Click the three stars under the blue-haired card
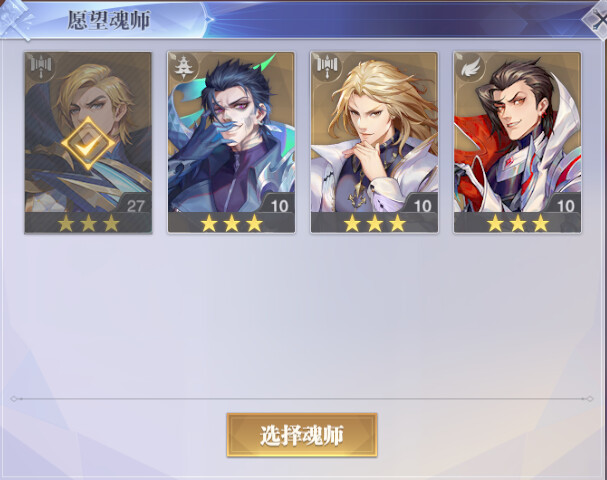Screen dimensions: 607x480 pyautogui.click(x=231, y=223)
